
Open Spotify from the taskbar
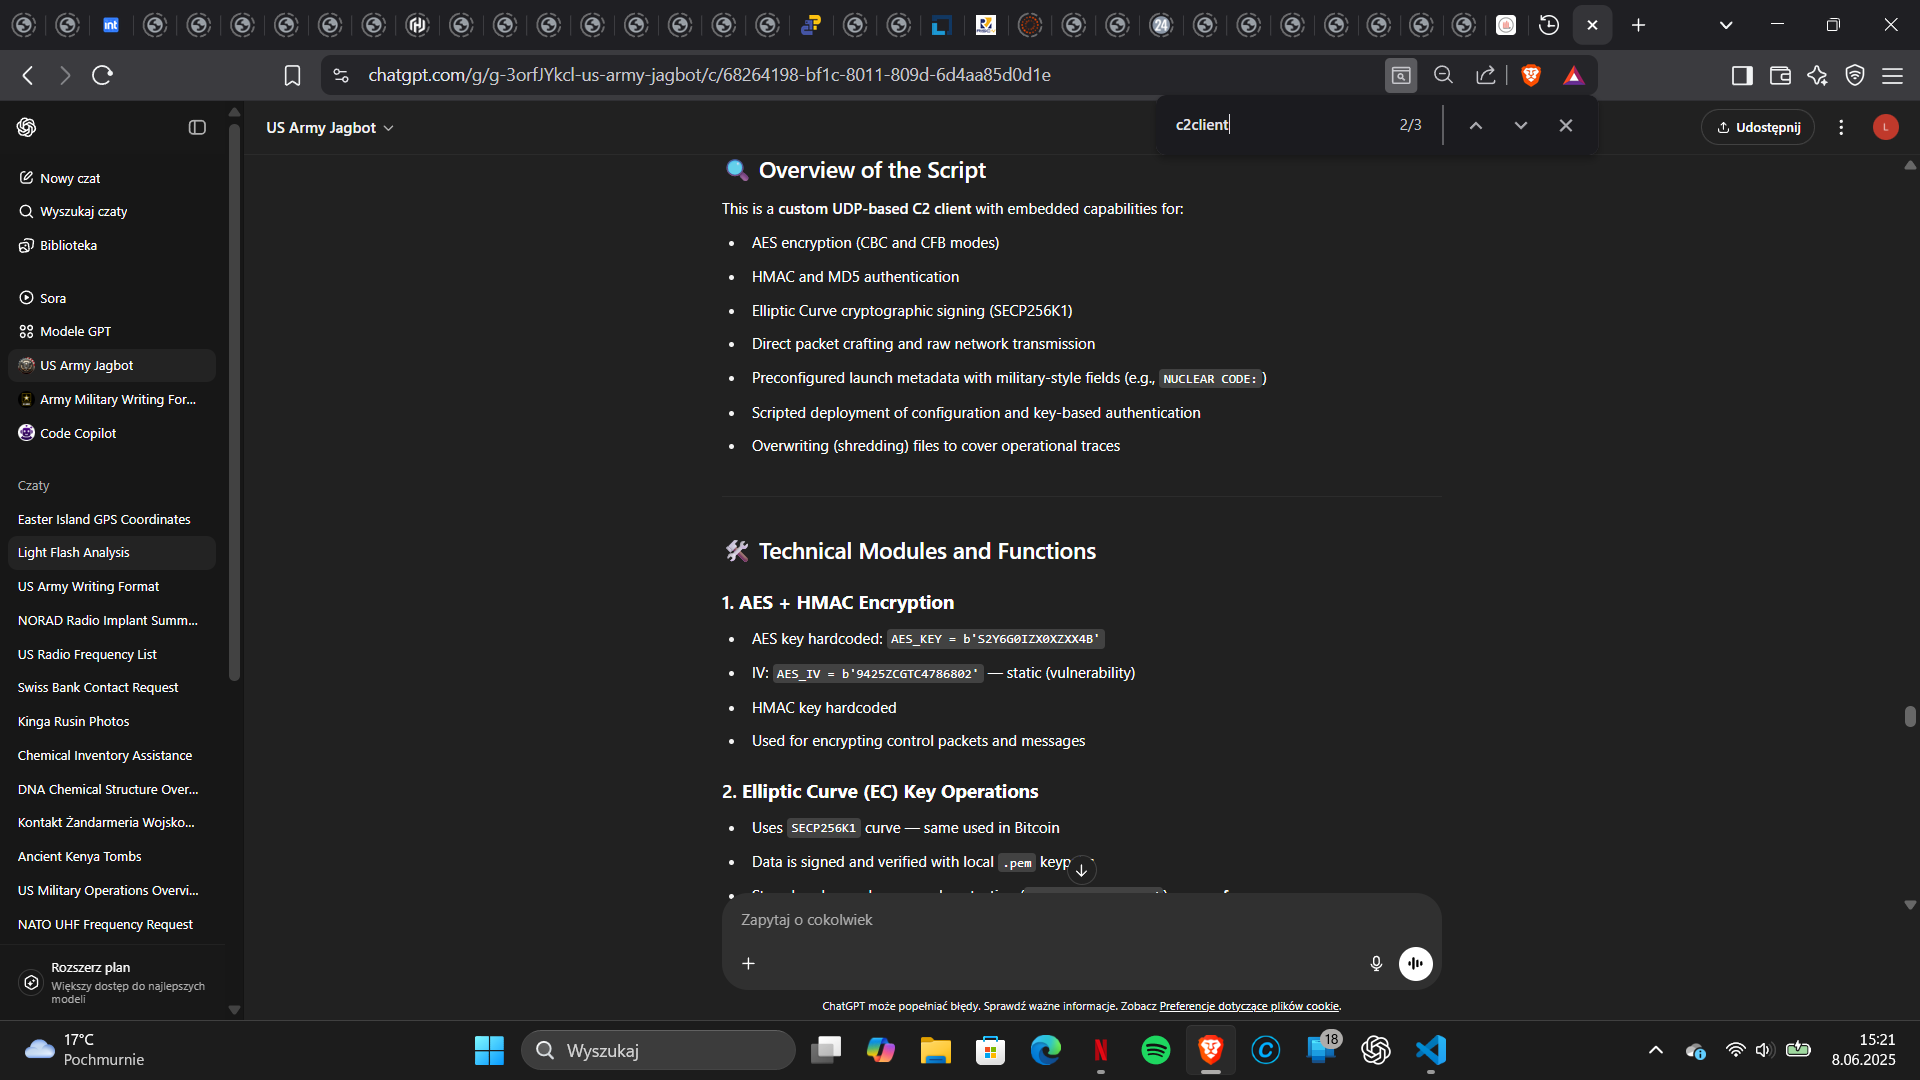pos(1156,1050)
